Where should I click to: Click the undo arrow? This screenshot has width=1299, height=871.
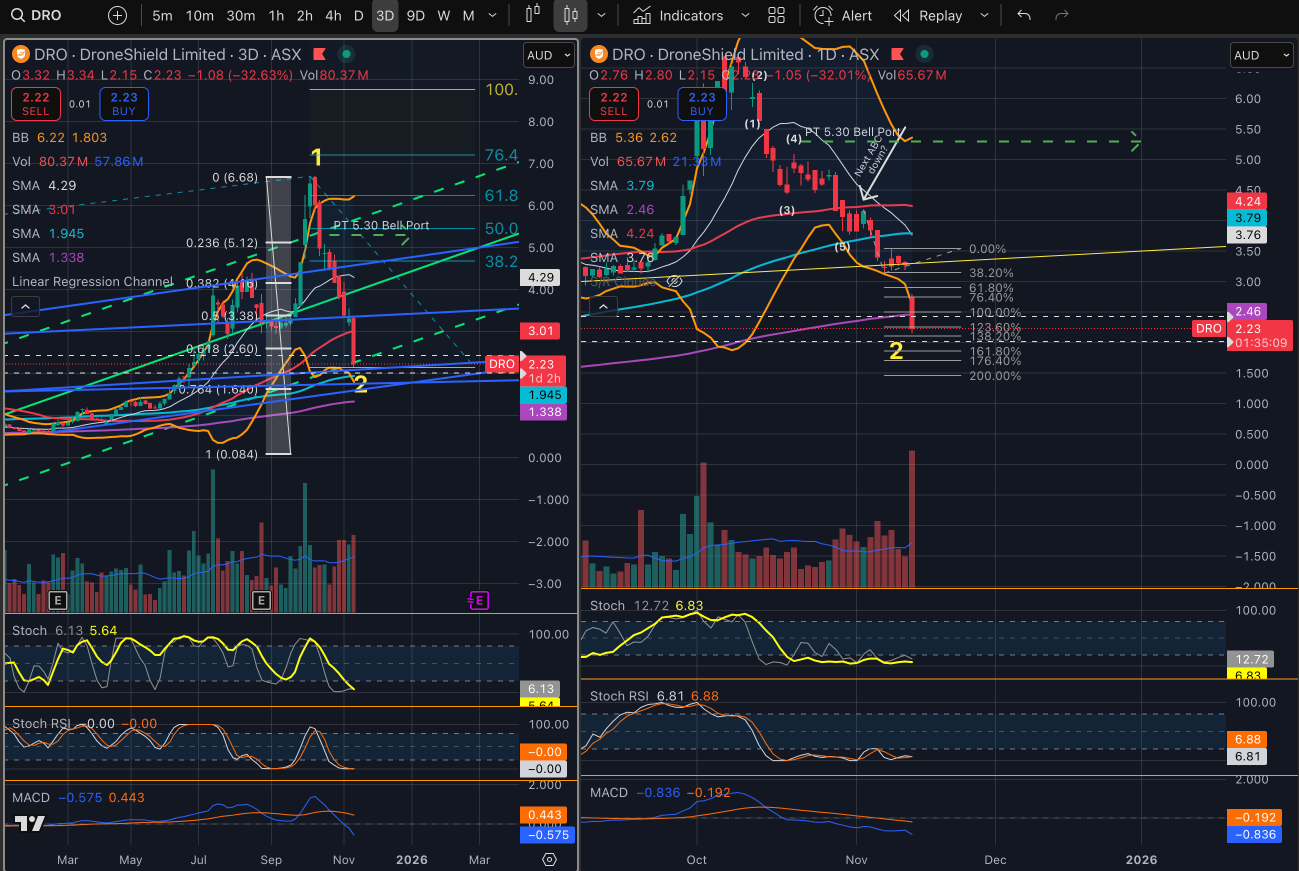coord(1023,16)
